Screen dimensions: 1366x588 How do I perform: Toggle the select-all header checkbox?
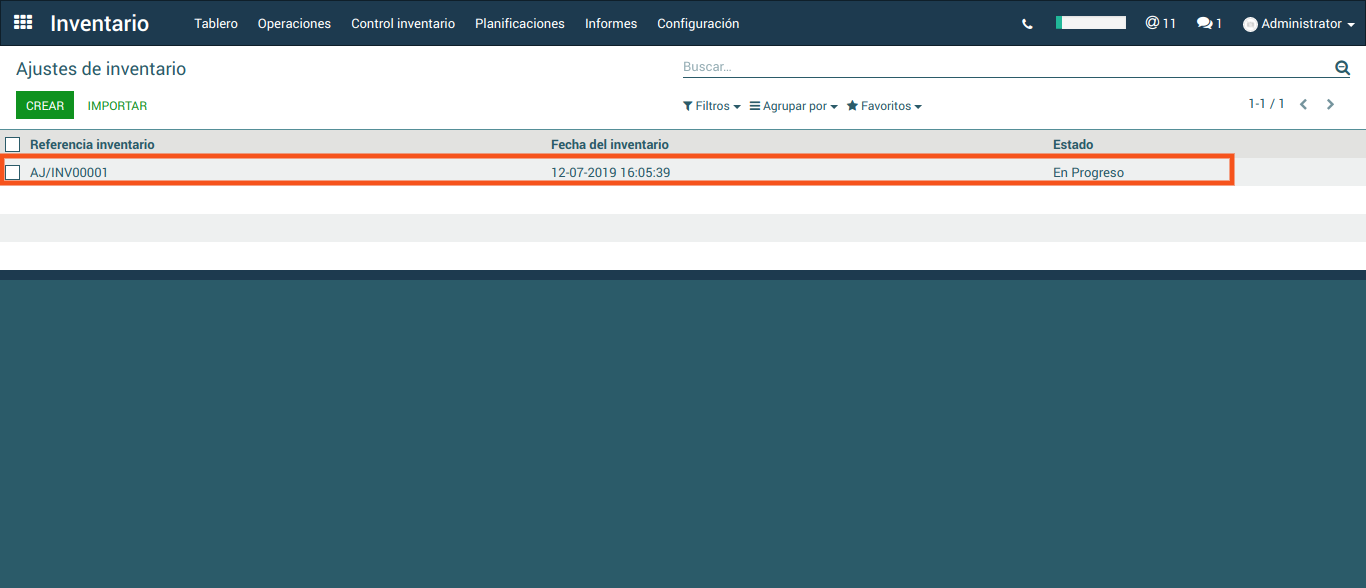click(13, 145)
